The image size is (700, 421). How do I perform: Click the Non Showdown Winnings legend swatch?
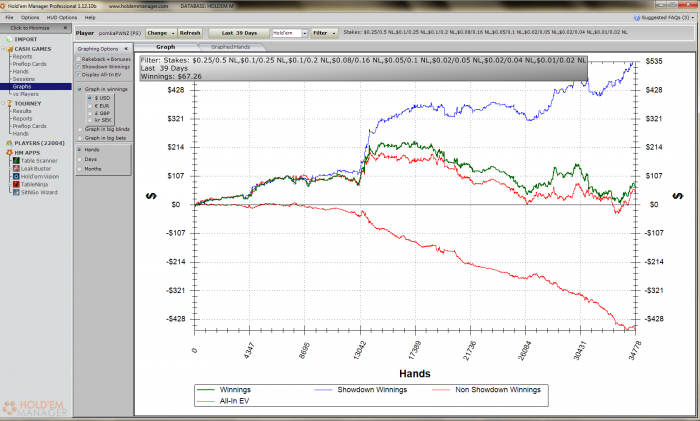(x=441, y=390)
